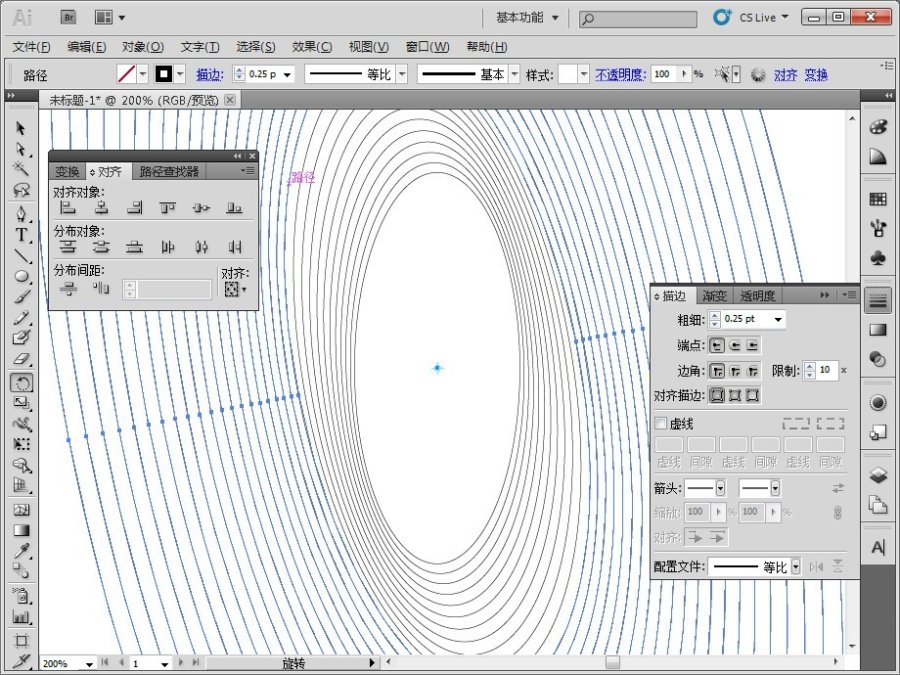900x675 pixels.
Task: Align stroke to center option
Action: 717,395
